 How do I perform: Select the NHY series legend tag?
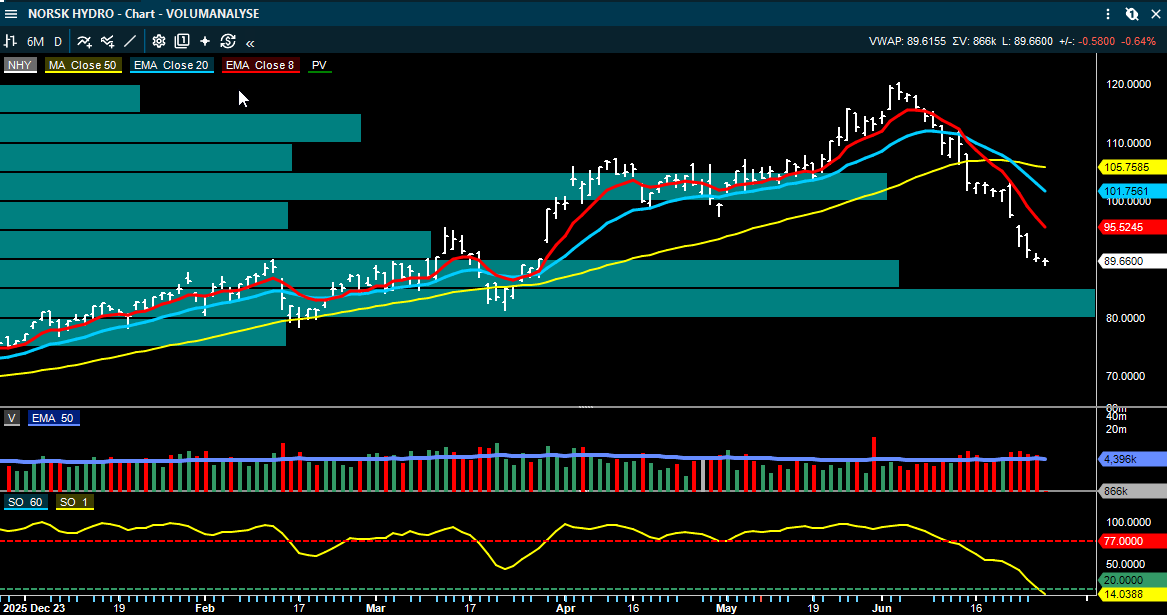pyautogui.click(x=20, y=65)
